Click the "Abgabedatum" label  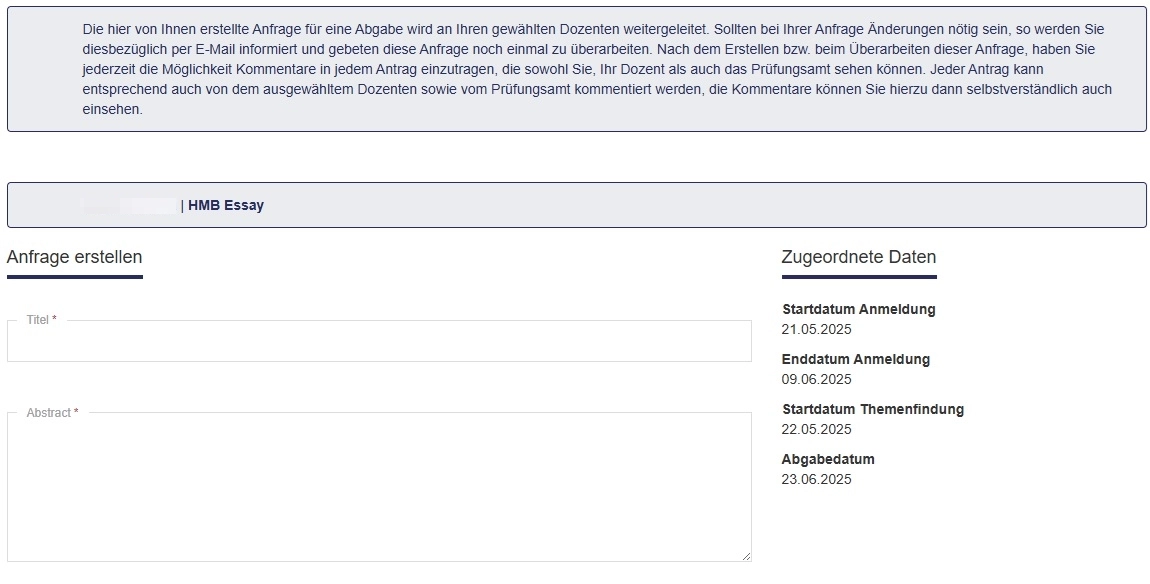pyautogui.click(x=828, y=459)
